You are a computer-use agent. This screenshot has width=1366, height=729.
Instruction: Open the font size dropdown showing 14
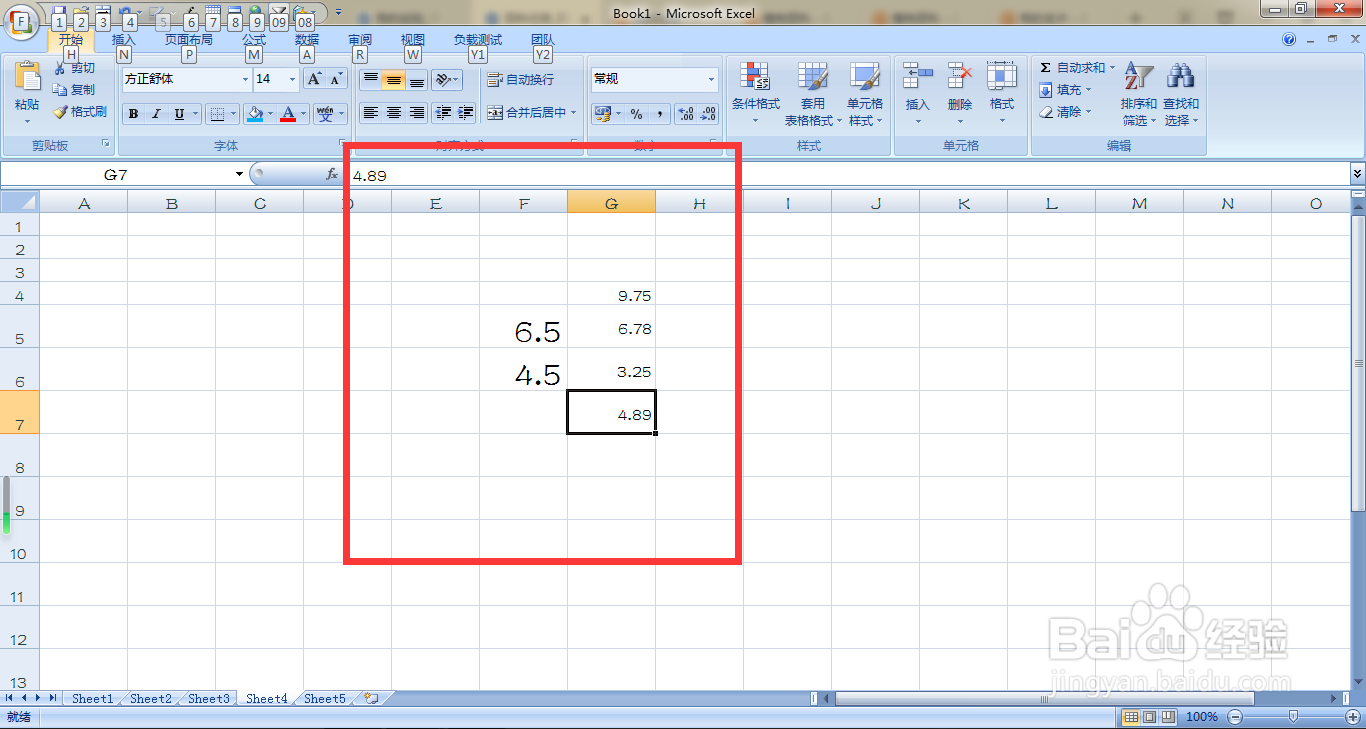click(293, 79)
